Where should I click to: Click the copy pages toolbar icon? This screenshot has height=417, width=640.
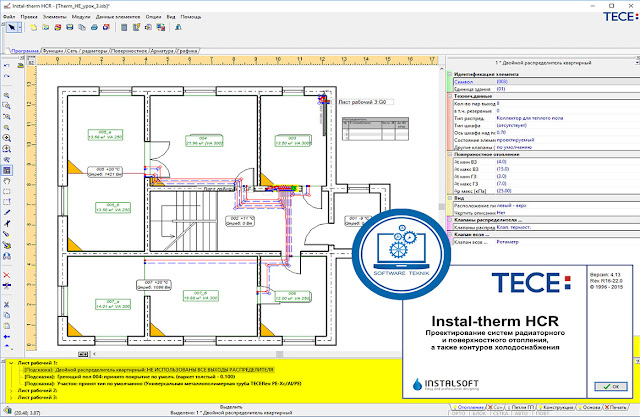click(x=82, y=27)
